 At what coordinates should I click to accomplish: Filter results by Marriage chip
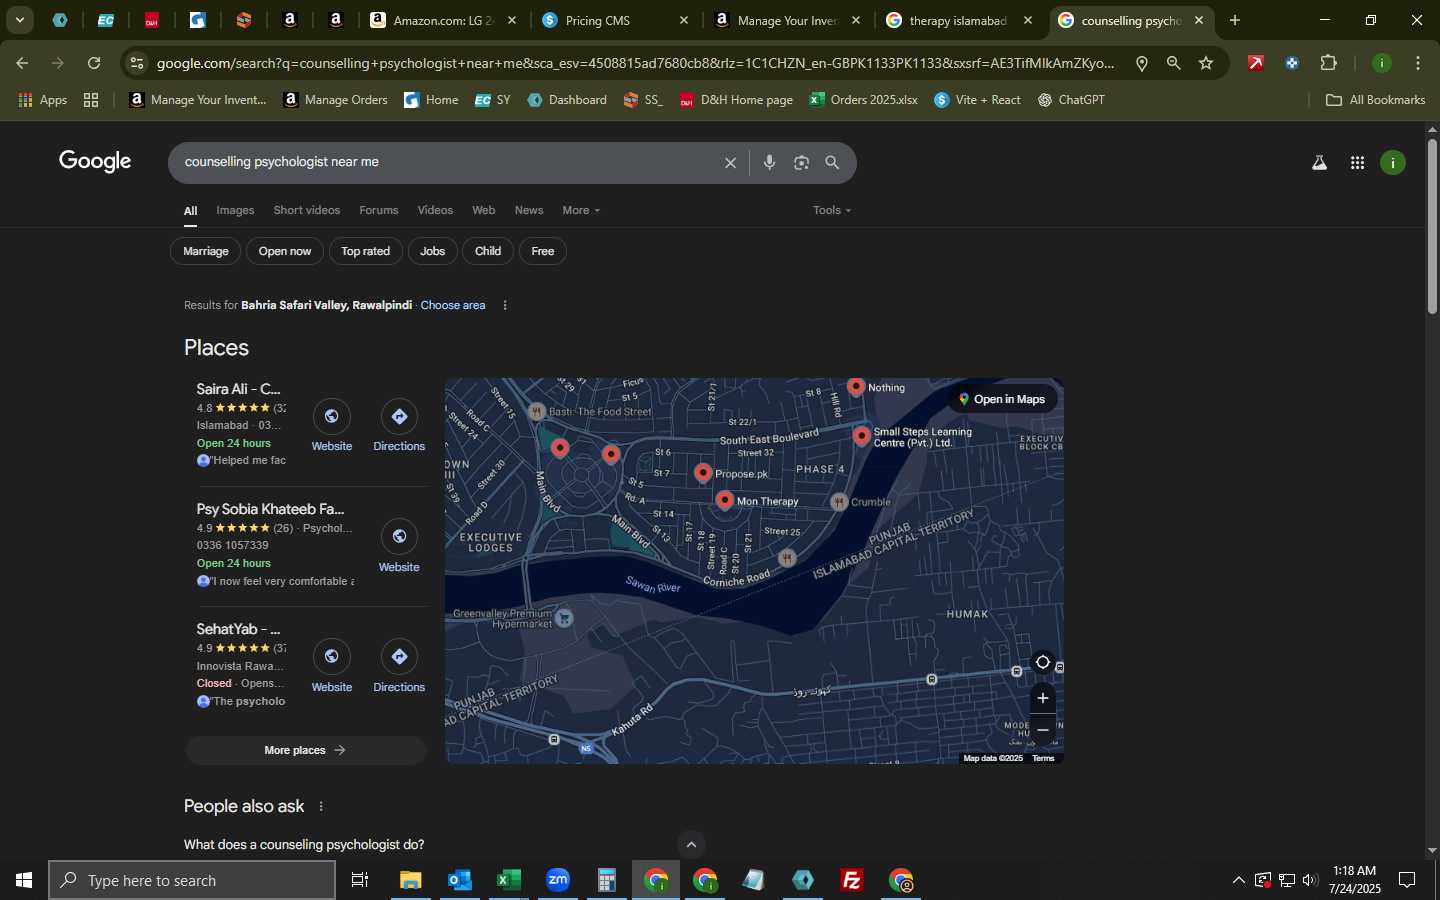coord(206,251)
